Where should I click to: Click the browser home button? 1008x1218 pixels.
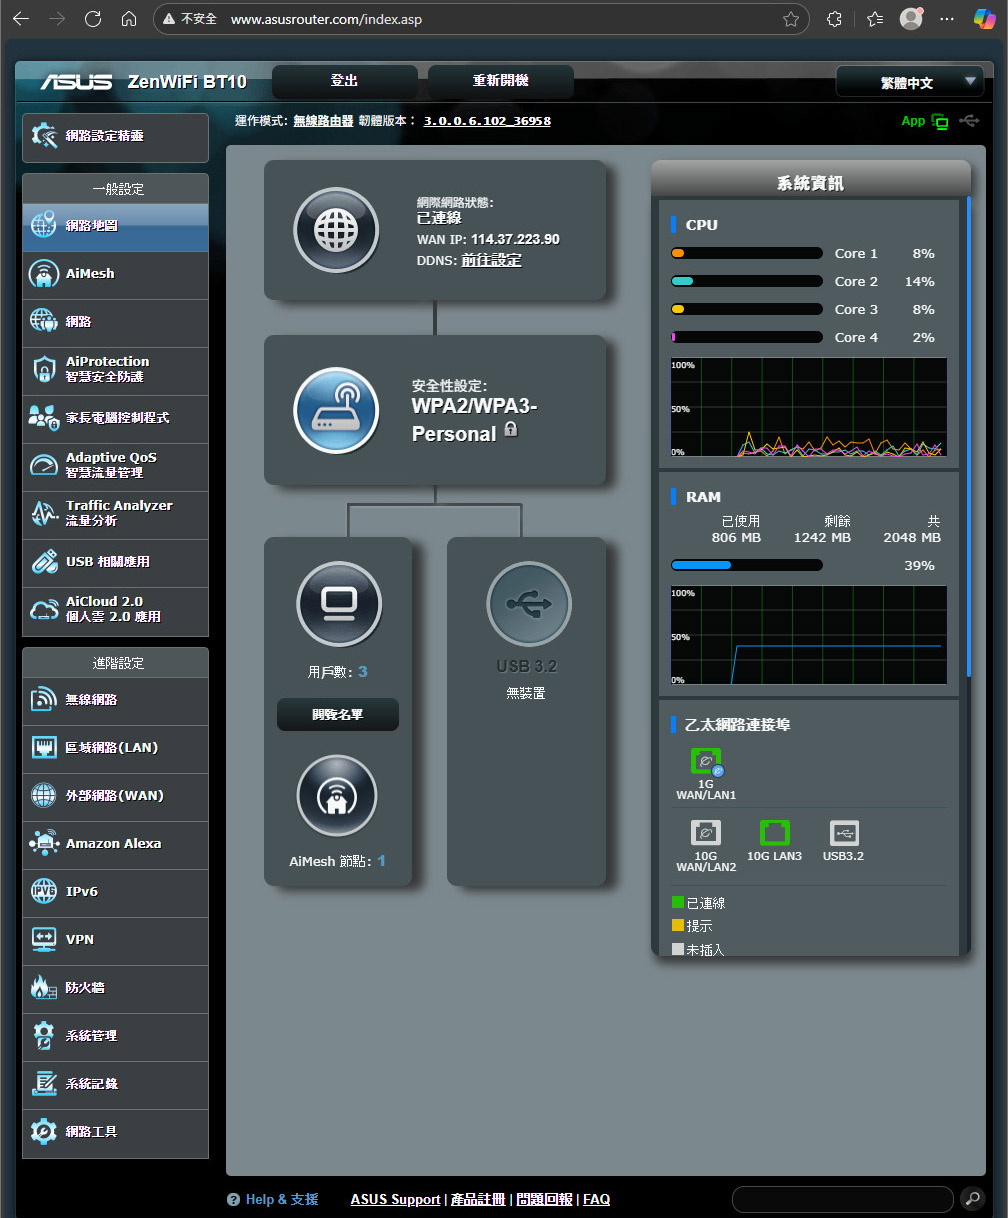[x=128, y=19]
